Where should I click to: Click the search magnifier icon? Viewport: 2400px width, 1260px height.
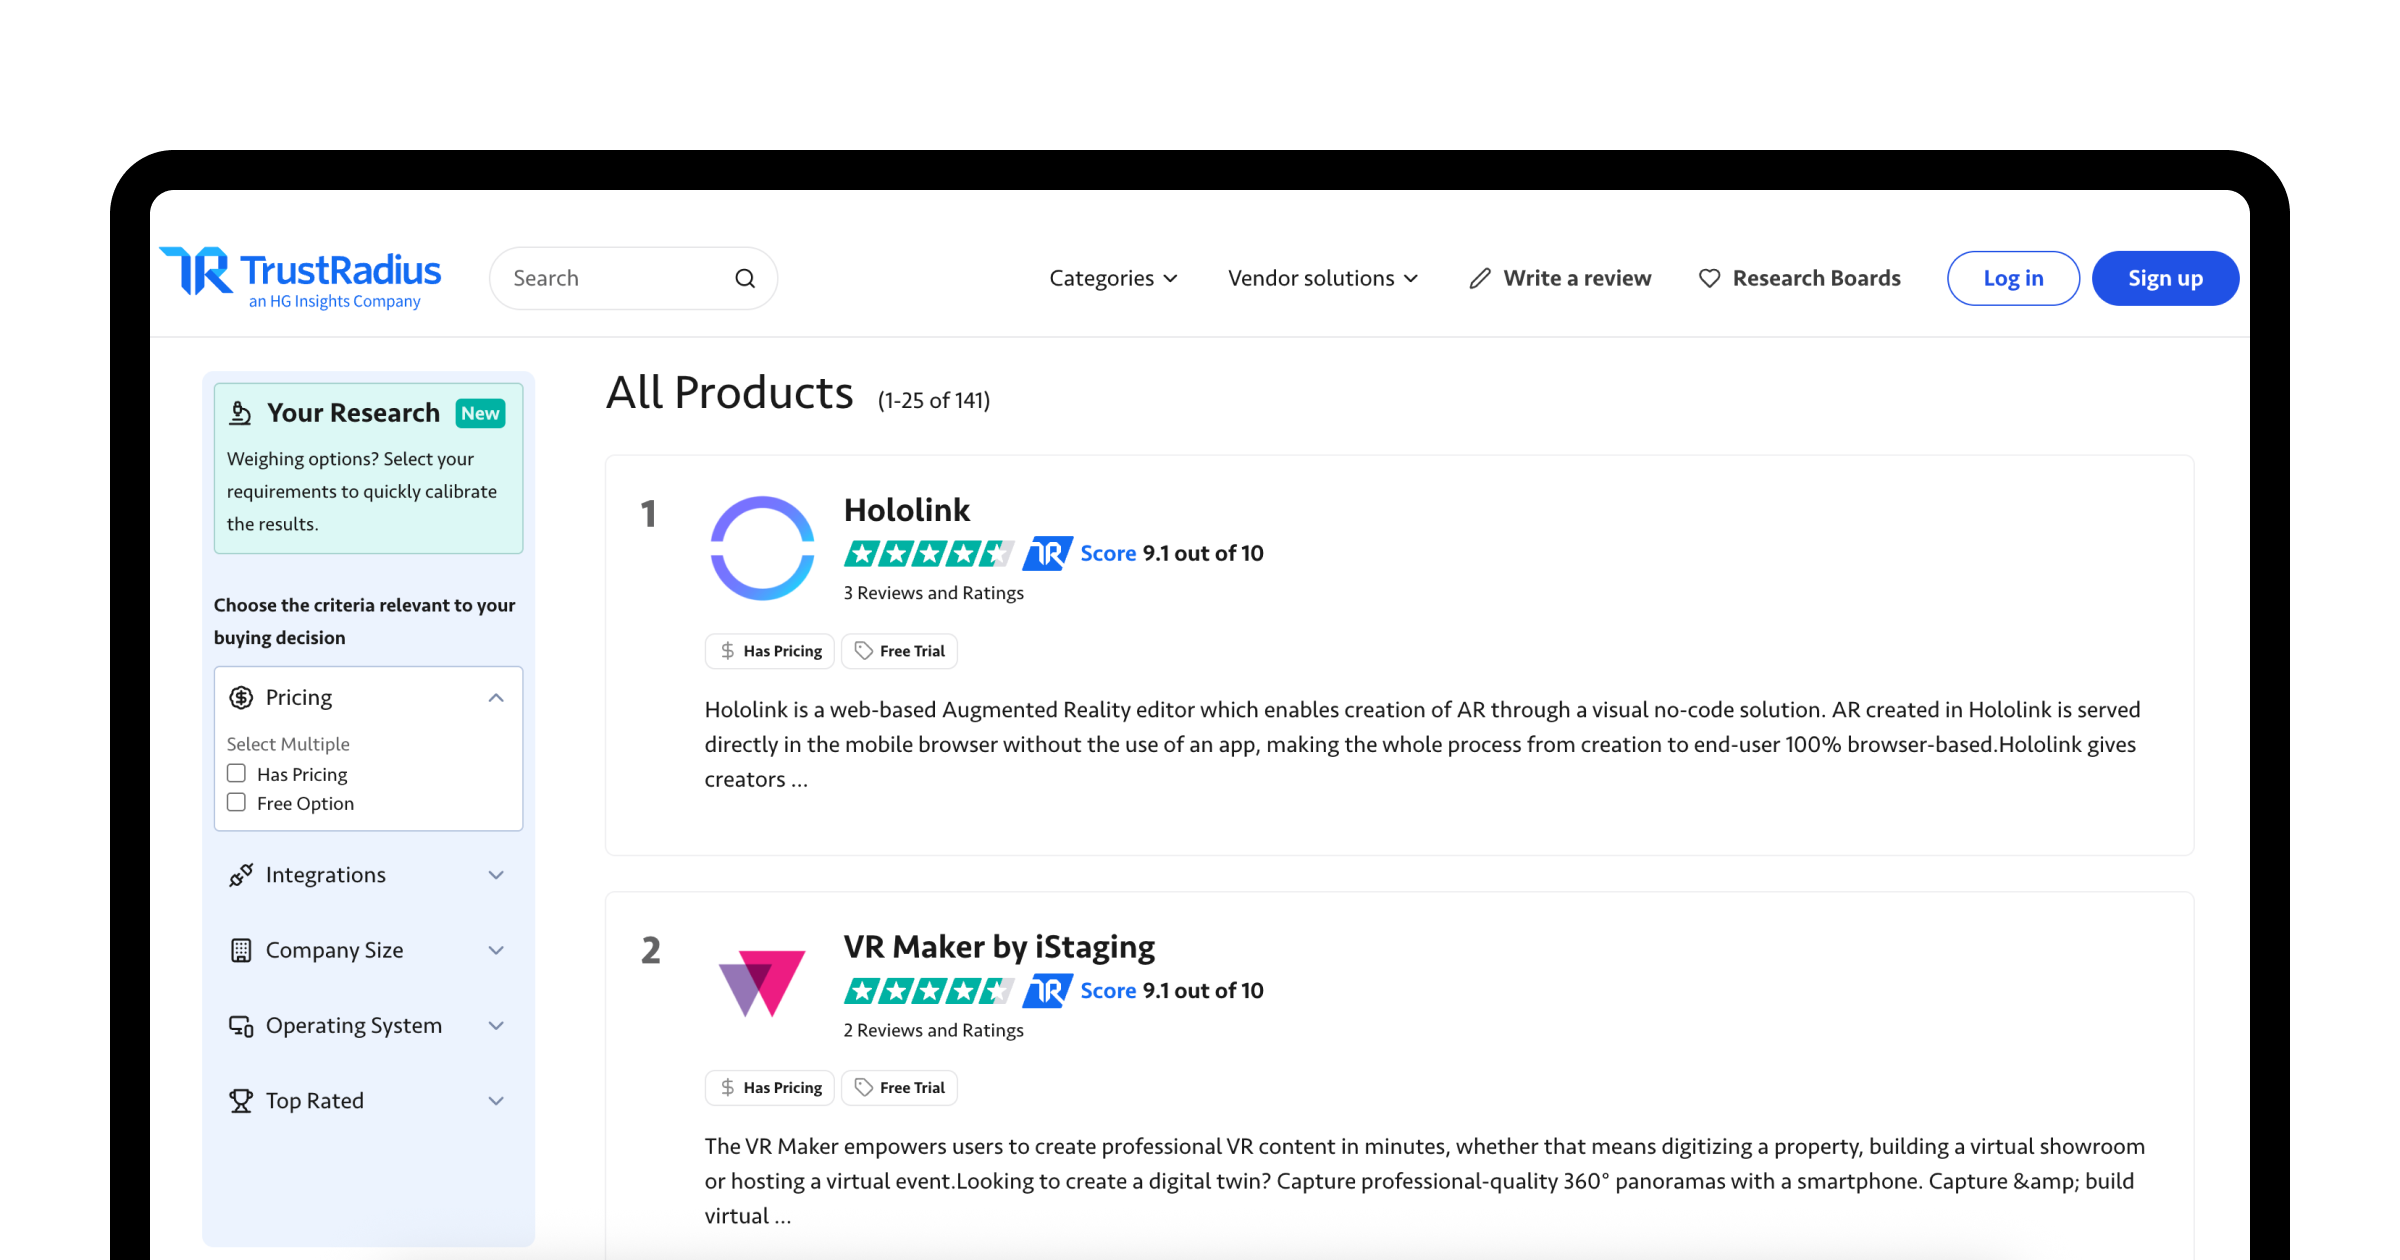pyautogui.click(x=745, y=278)
